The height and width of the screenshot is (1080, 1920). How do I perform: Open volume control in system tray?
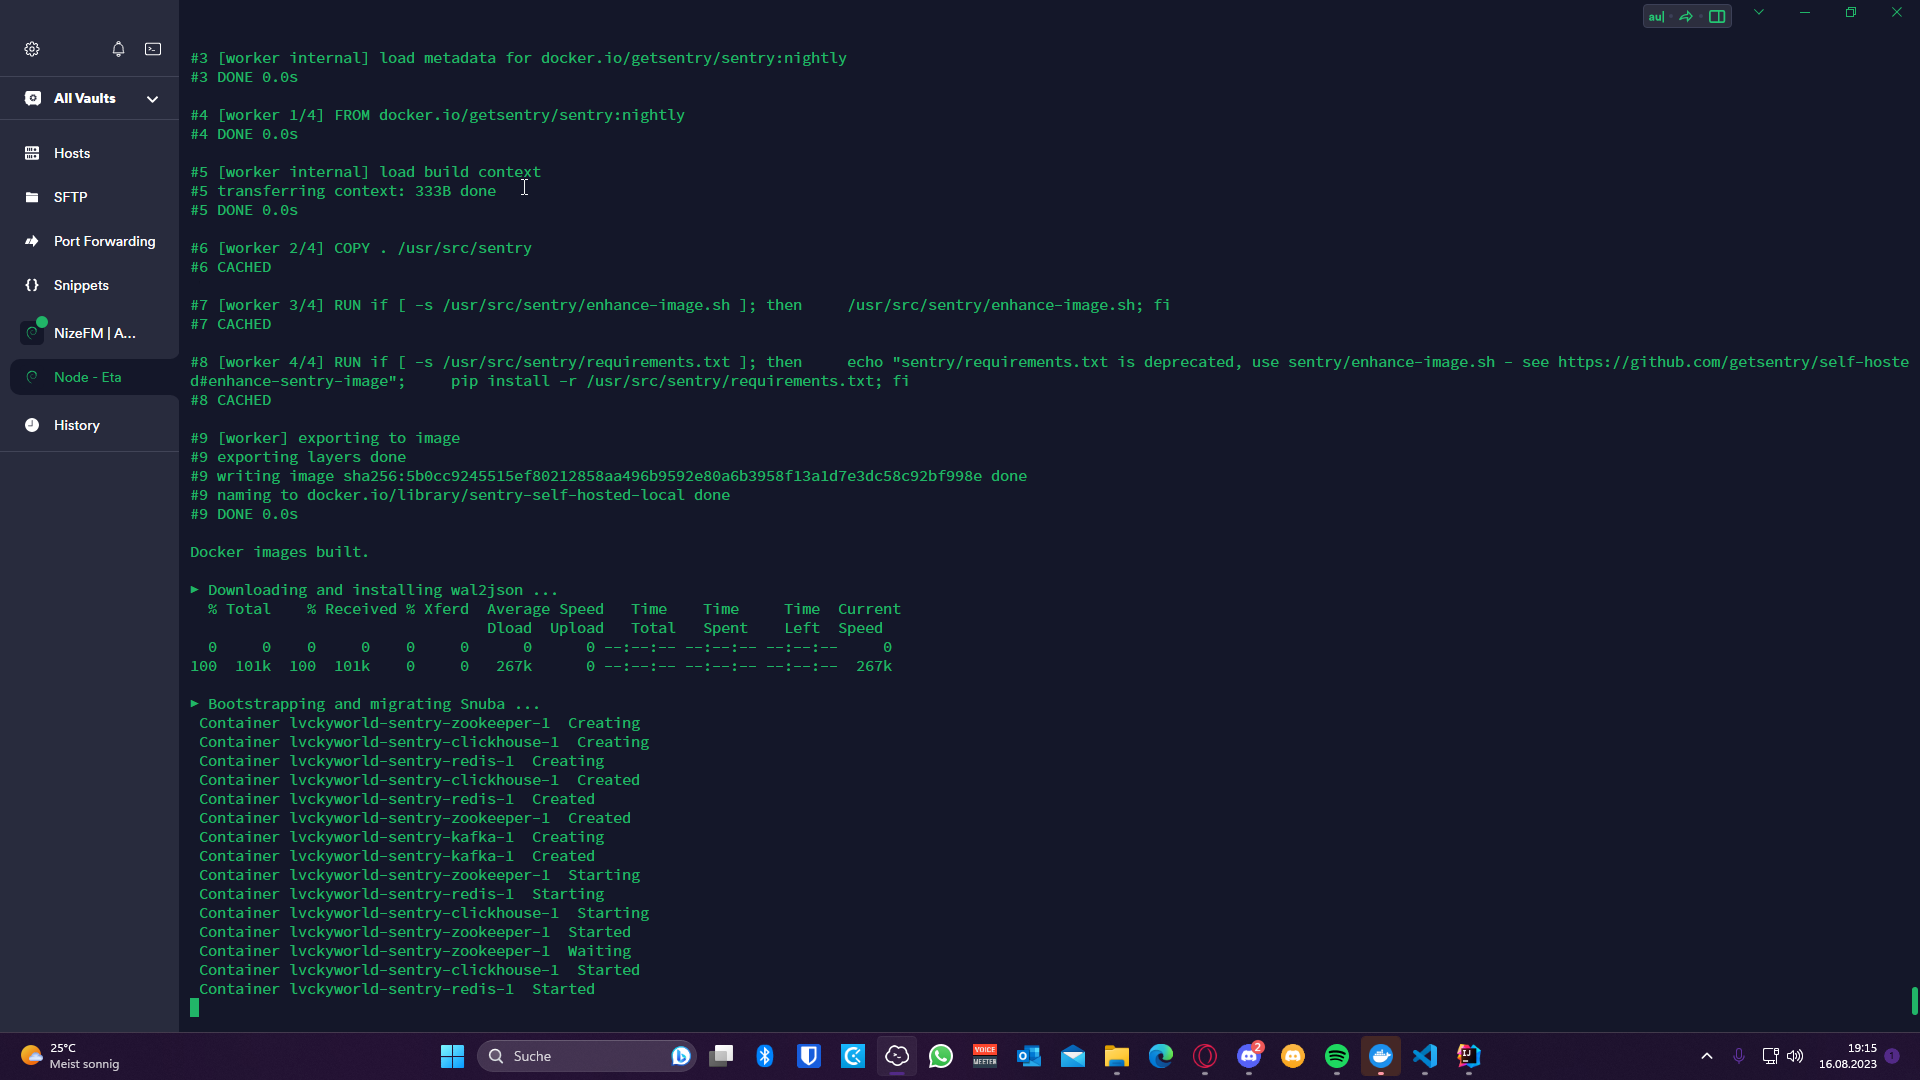[x=1795, y=1056]
